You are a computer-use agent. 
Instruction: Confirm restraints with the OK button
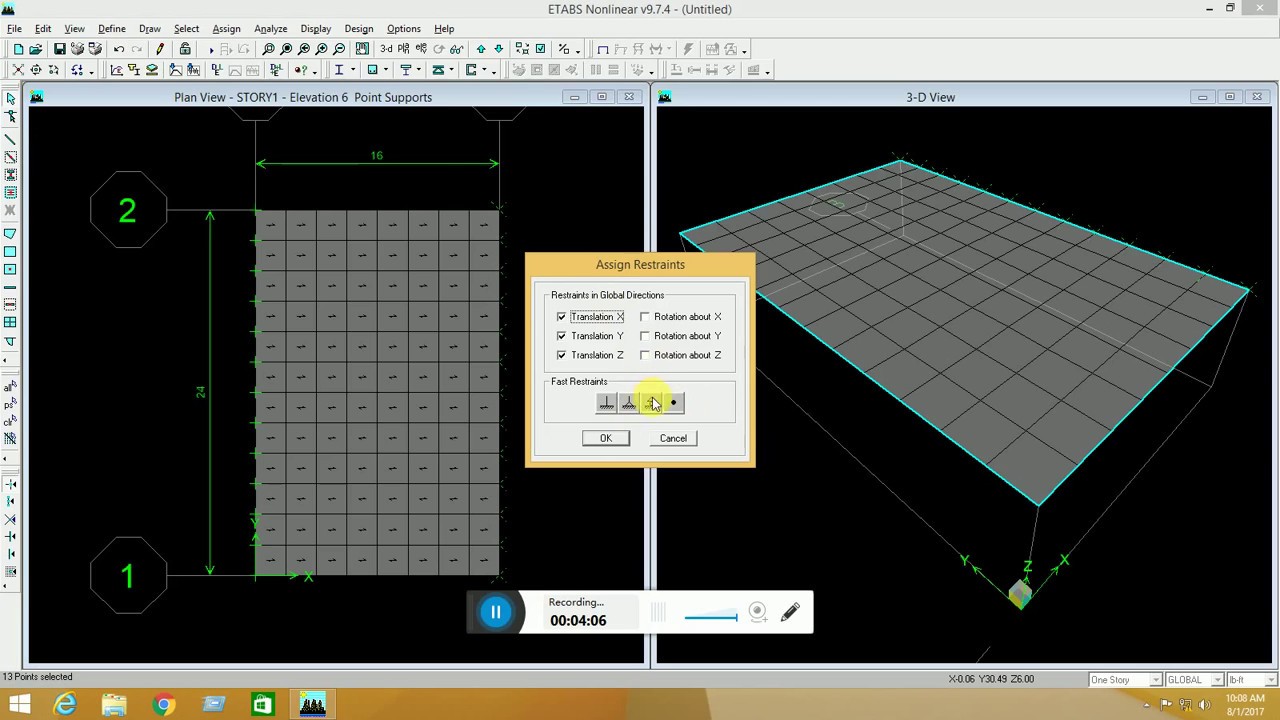pos(606,438)
